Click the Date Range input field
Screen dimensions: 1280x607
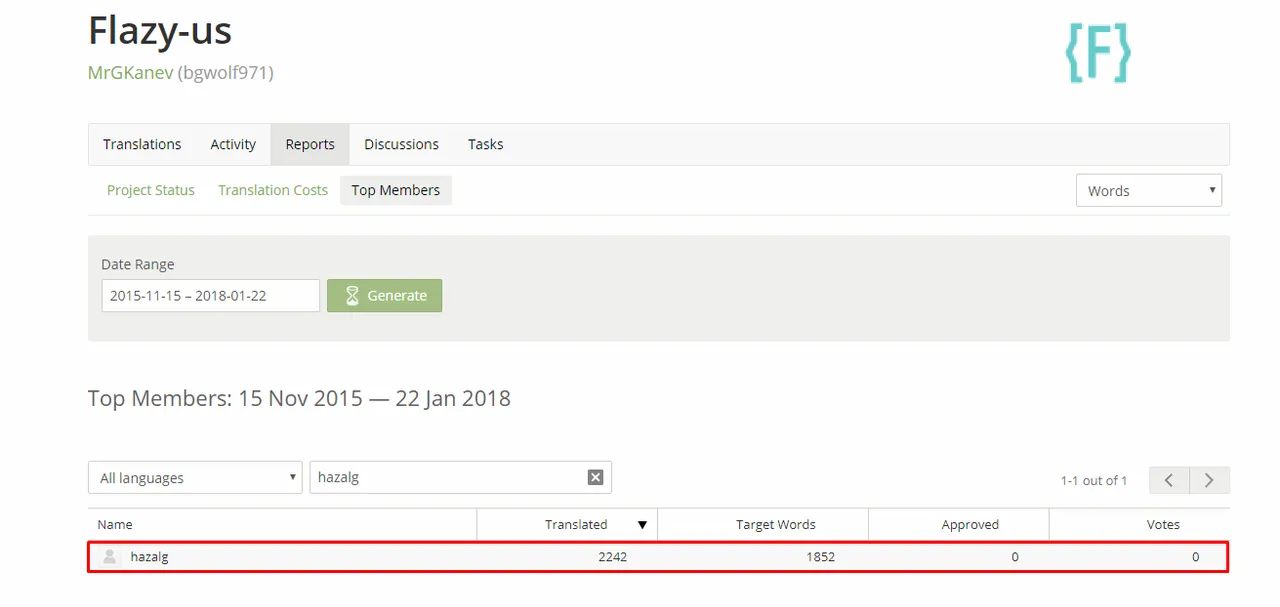point(210,295)
